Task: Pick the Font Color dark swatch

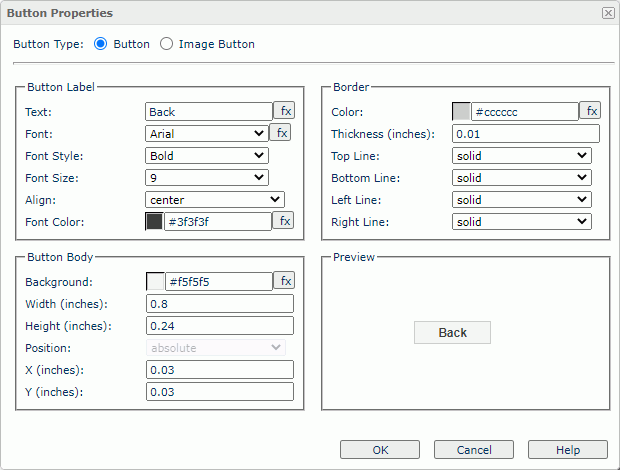Action: point(154,222)
